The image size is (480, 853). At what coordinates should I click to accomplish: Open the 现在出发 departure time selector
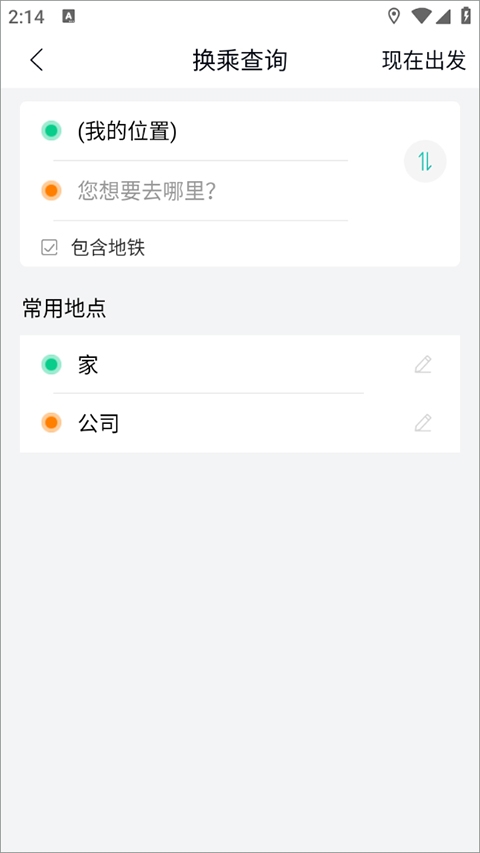(x=424, y=60)
